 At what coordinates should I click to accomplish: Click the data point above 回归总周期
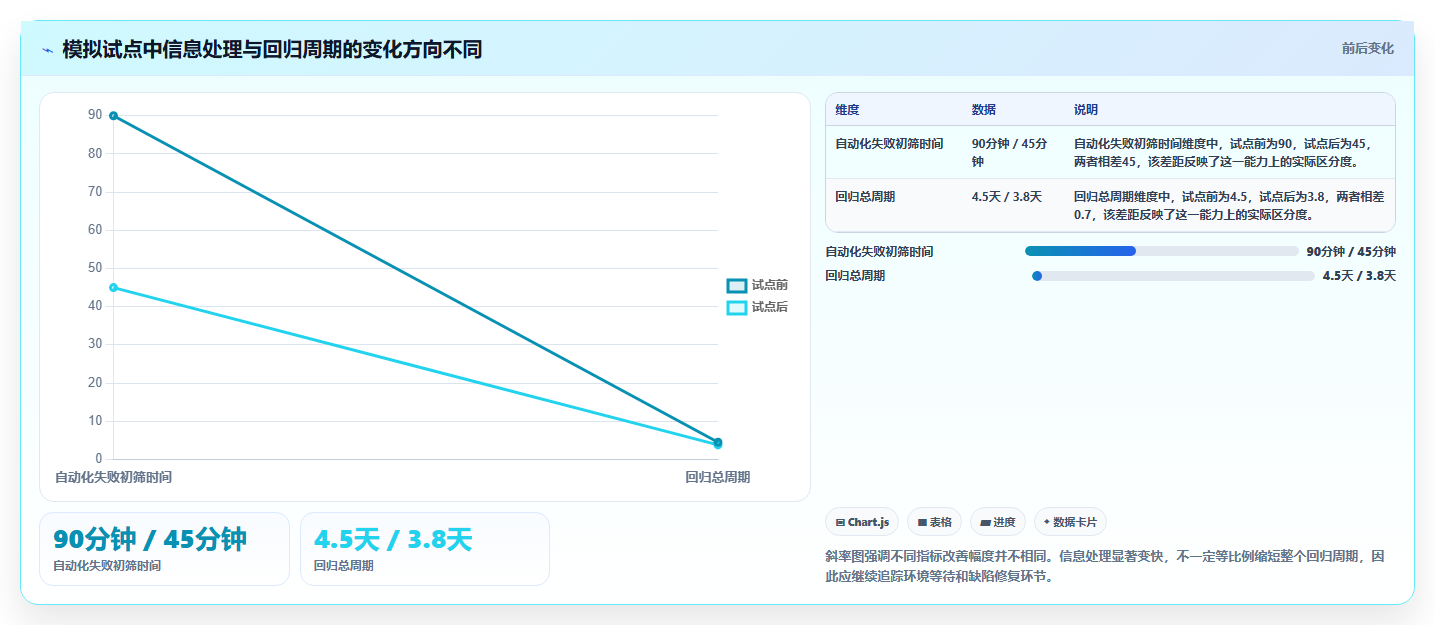click(x=718, y=443)
